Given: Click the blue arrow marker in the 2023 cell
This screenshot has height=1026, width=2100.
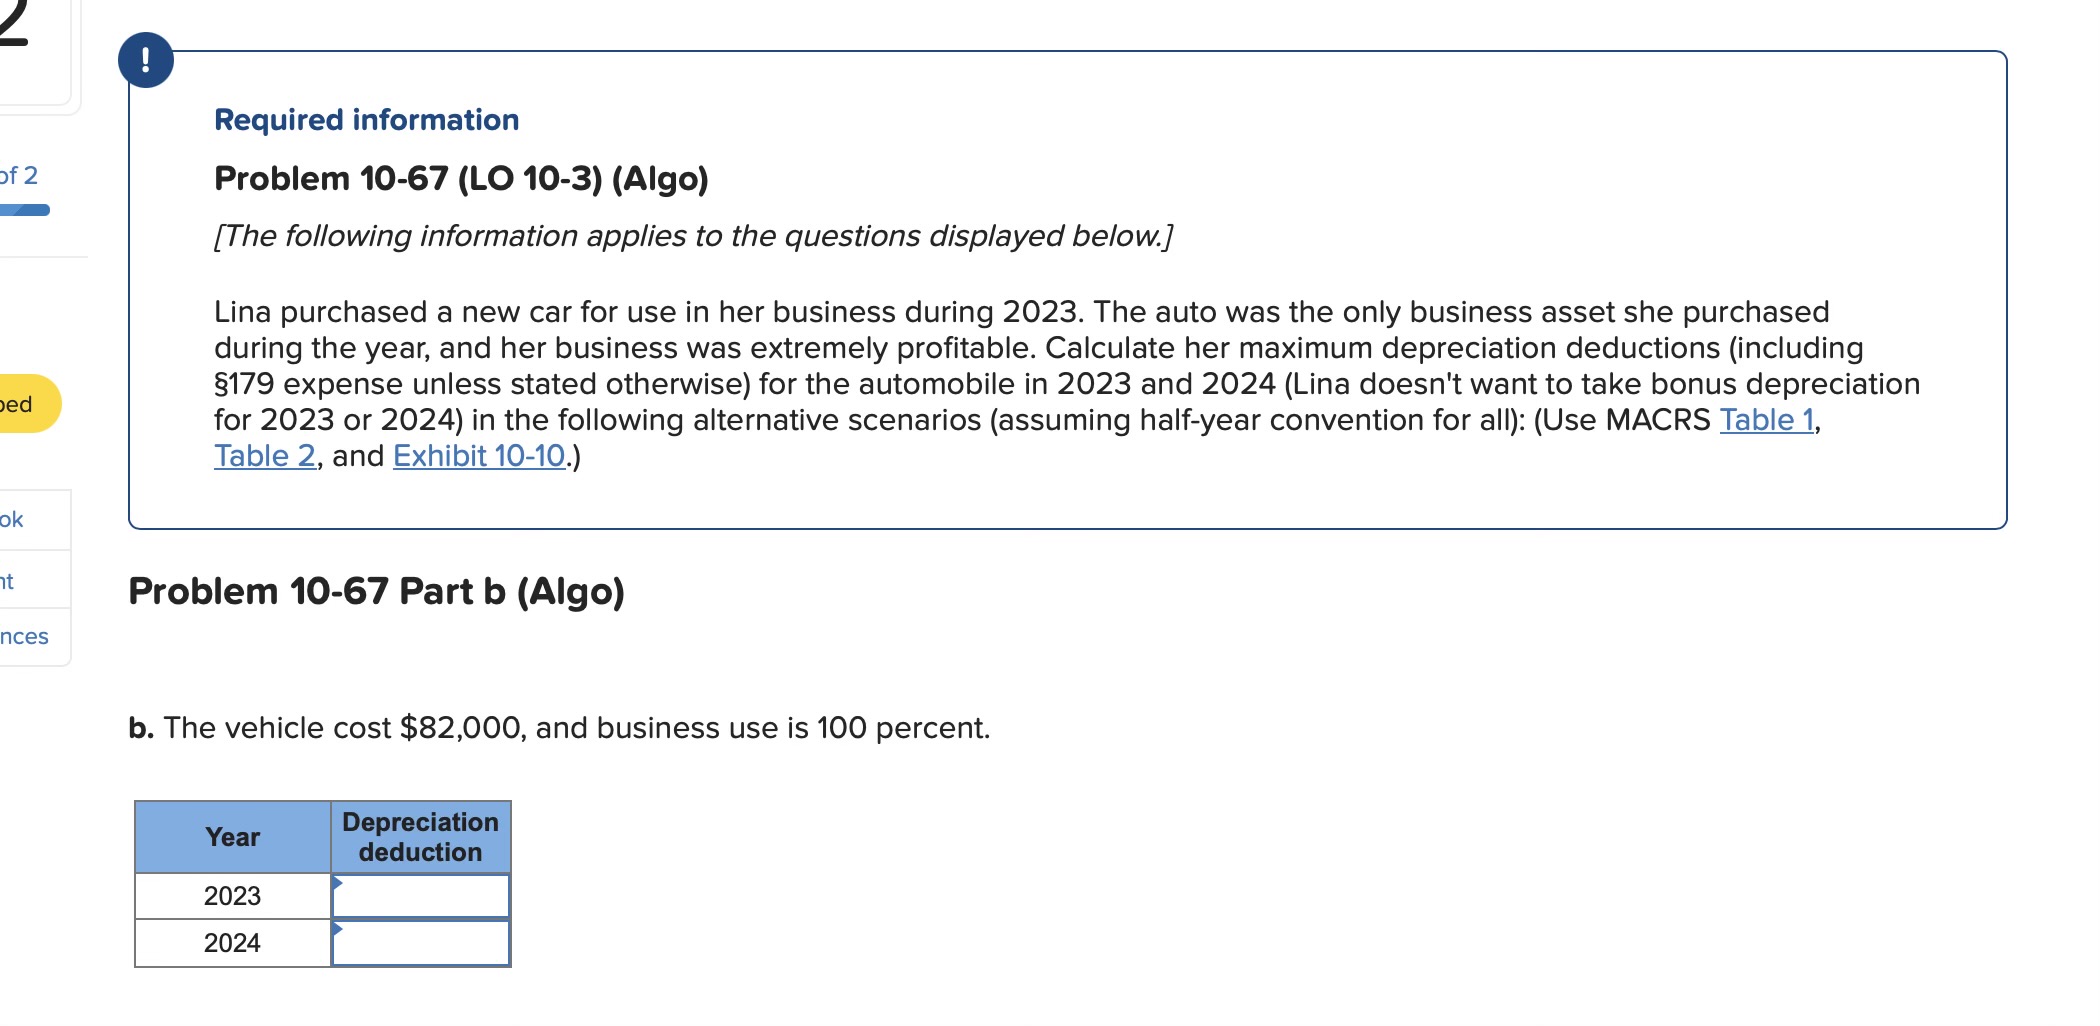Looking at the screenshot, I should [338, 883].
